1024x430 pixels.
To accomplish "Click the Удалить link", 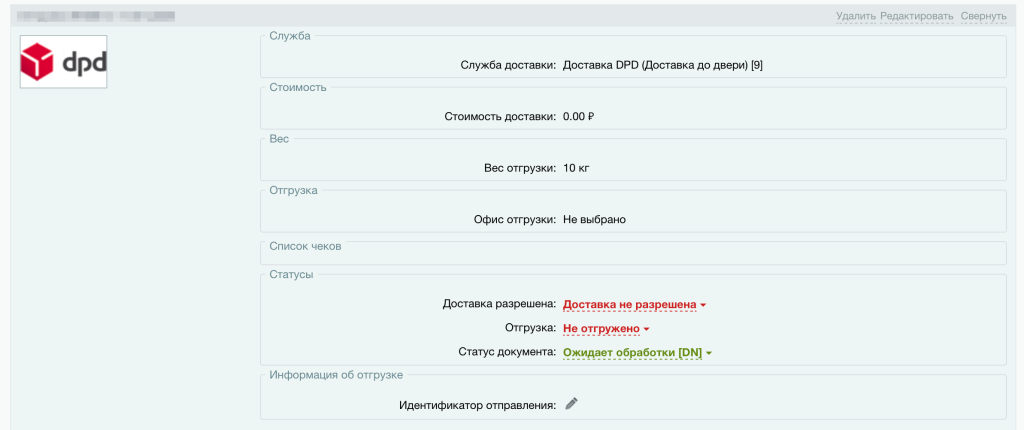I will click(x=856, y=16).
